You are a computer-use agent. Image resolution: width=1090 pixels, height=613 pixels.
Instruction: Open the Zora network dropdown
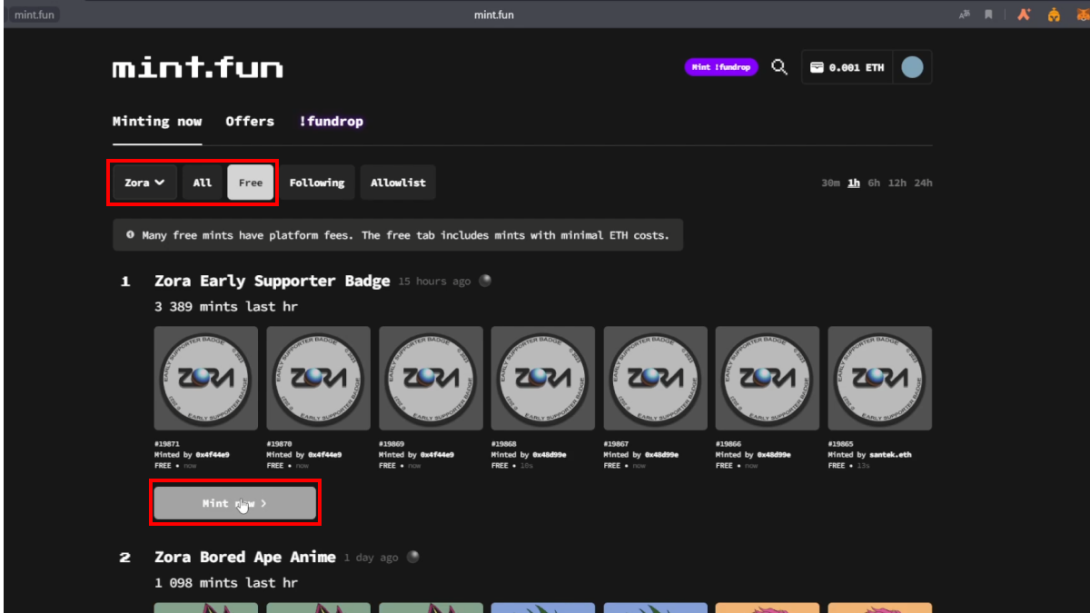pos(145,183)
